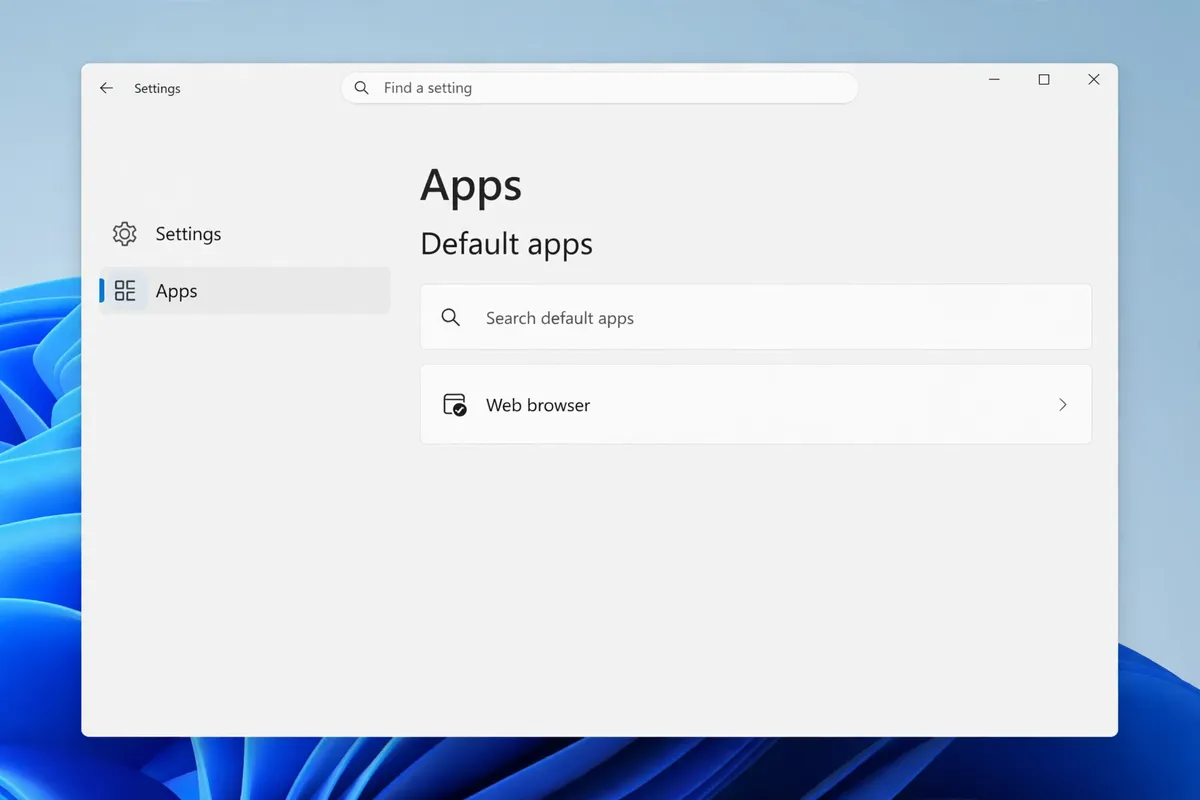The height and width of the screenshot is (800, 1200).
Task: Click the Web browser checkmark icon
Action: click(x=455, y=405)
